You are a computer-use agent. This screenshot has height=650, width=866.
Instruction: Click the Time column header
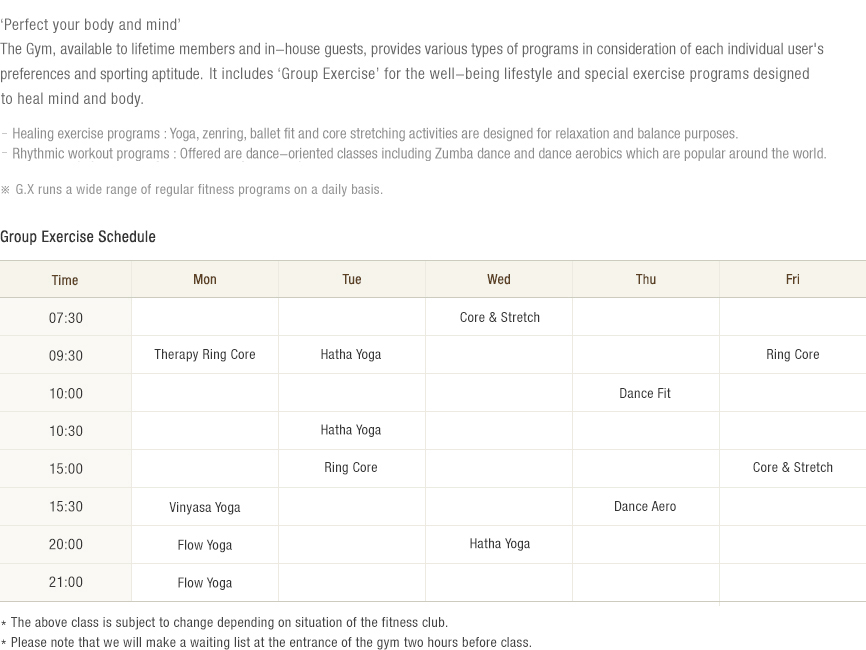point(65,281)
